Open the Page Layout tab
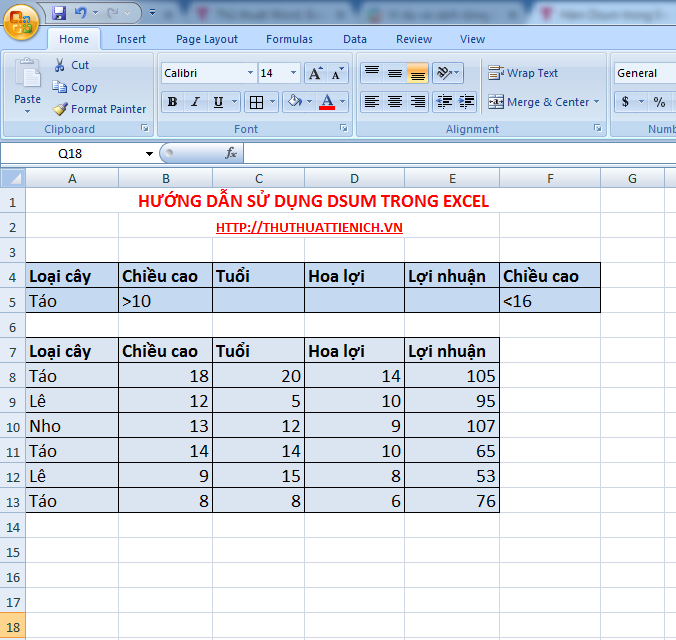The image size is (676, 640). click(207, 39)
